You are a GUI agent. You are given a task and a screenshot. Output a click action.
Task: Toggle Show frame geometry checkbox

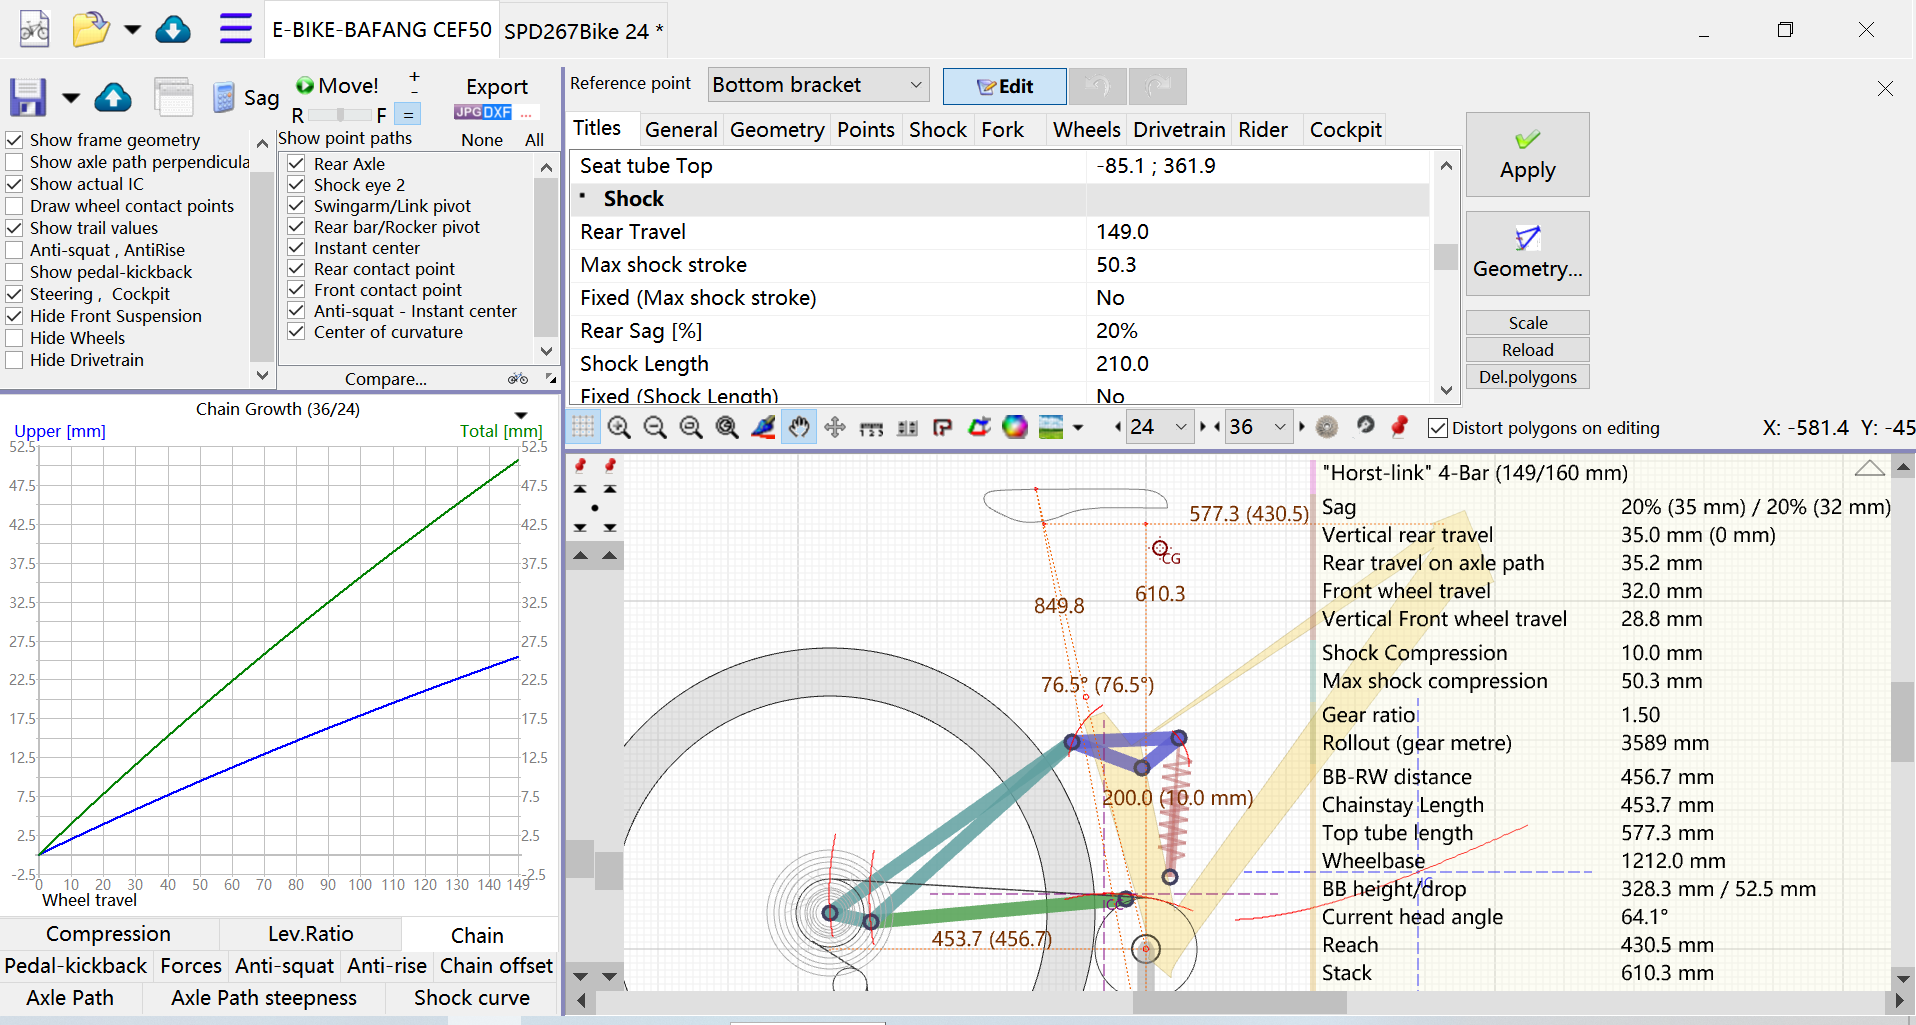coord(15,140)
